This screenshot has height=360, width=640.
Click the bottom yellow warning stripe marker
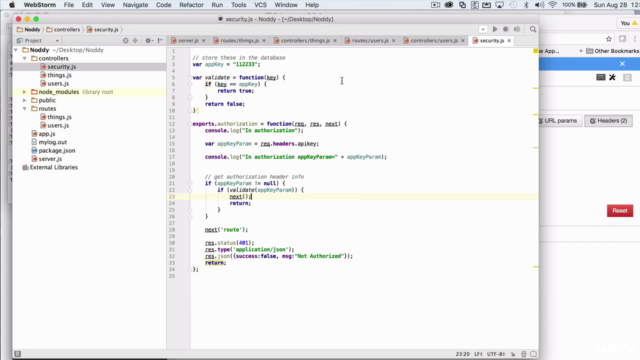coord(536,267)
